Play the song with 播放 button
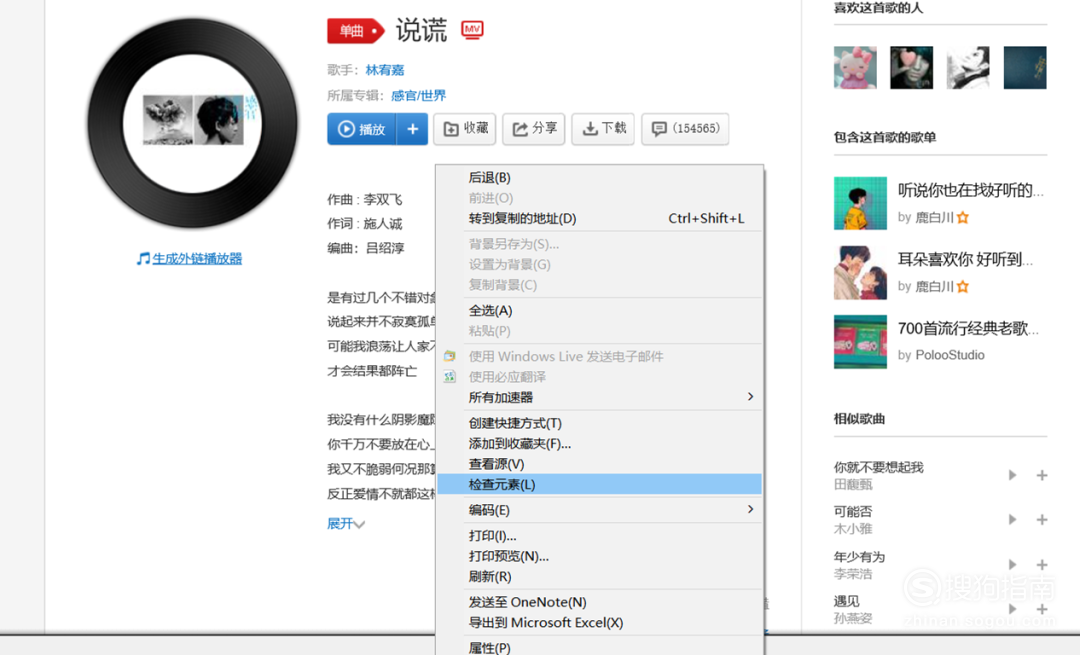This screenshot has height=655, width=1080. (362, 129)
